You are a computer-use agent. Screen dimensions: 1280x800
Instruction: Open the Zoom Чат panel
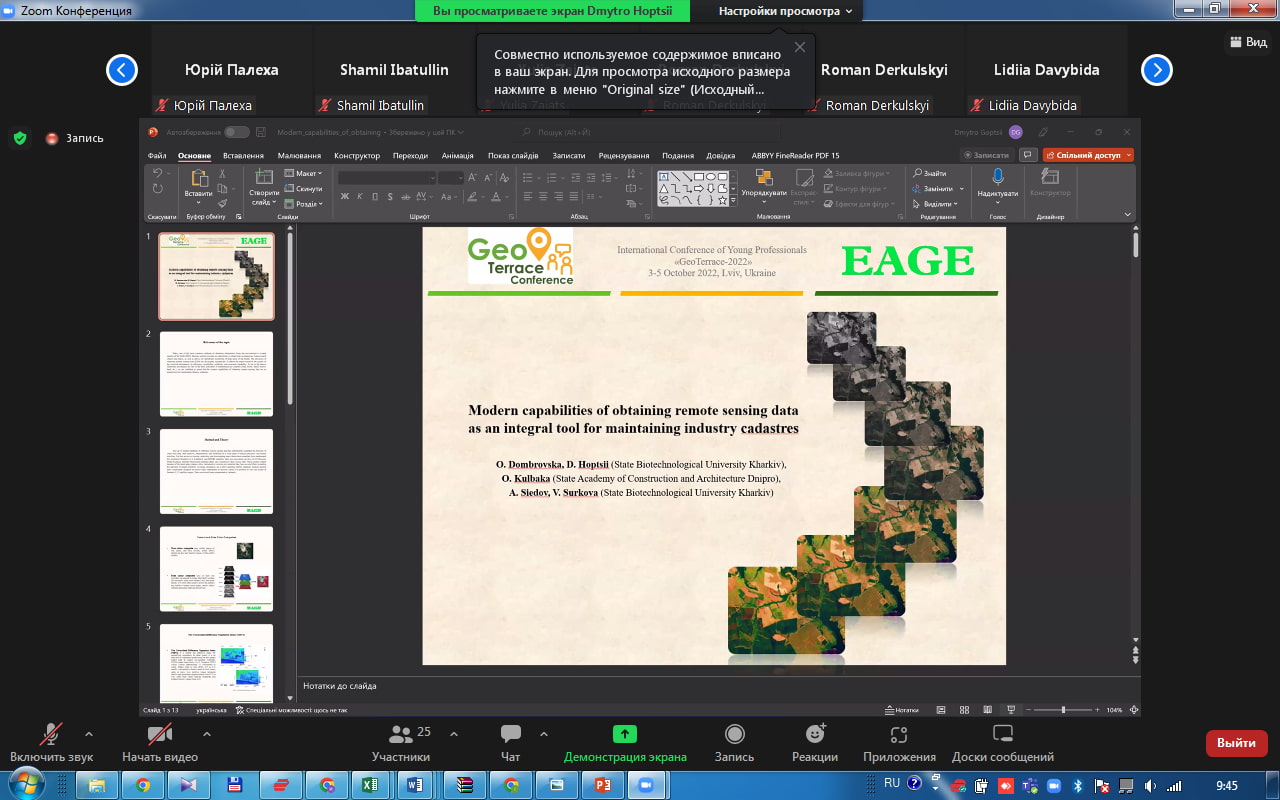[511, 745]
